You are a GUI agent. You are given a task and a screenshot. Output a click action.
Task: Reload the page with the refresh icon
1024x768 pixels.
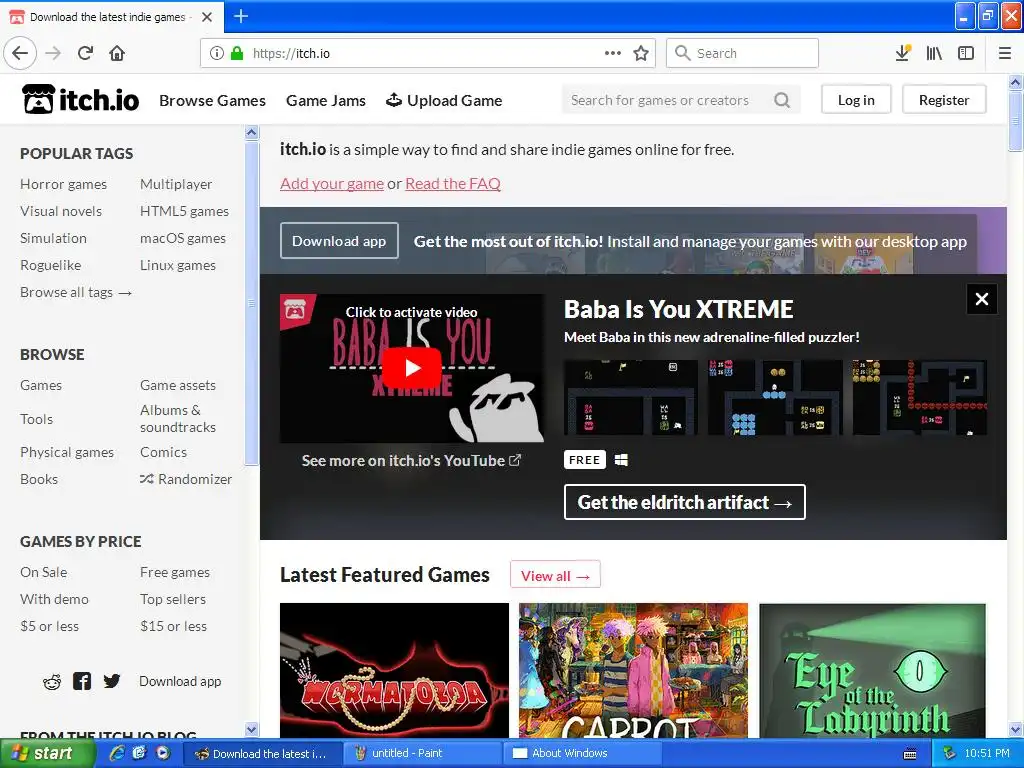point(85,53)
